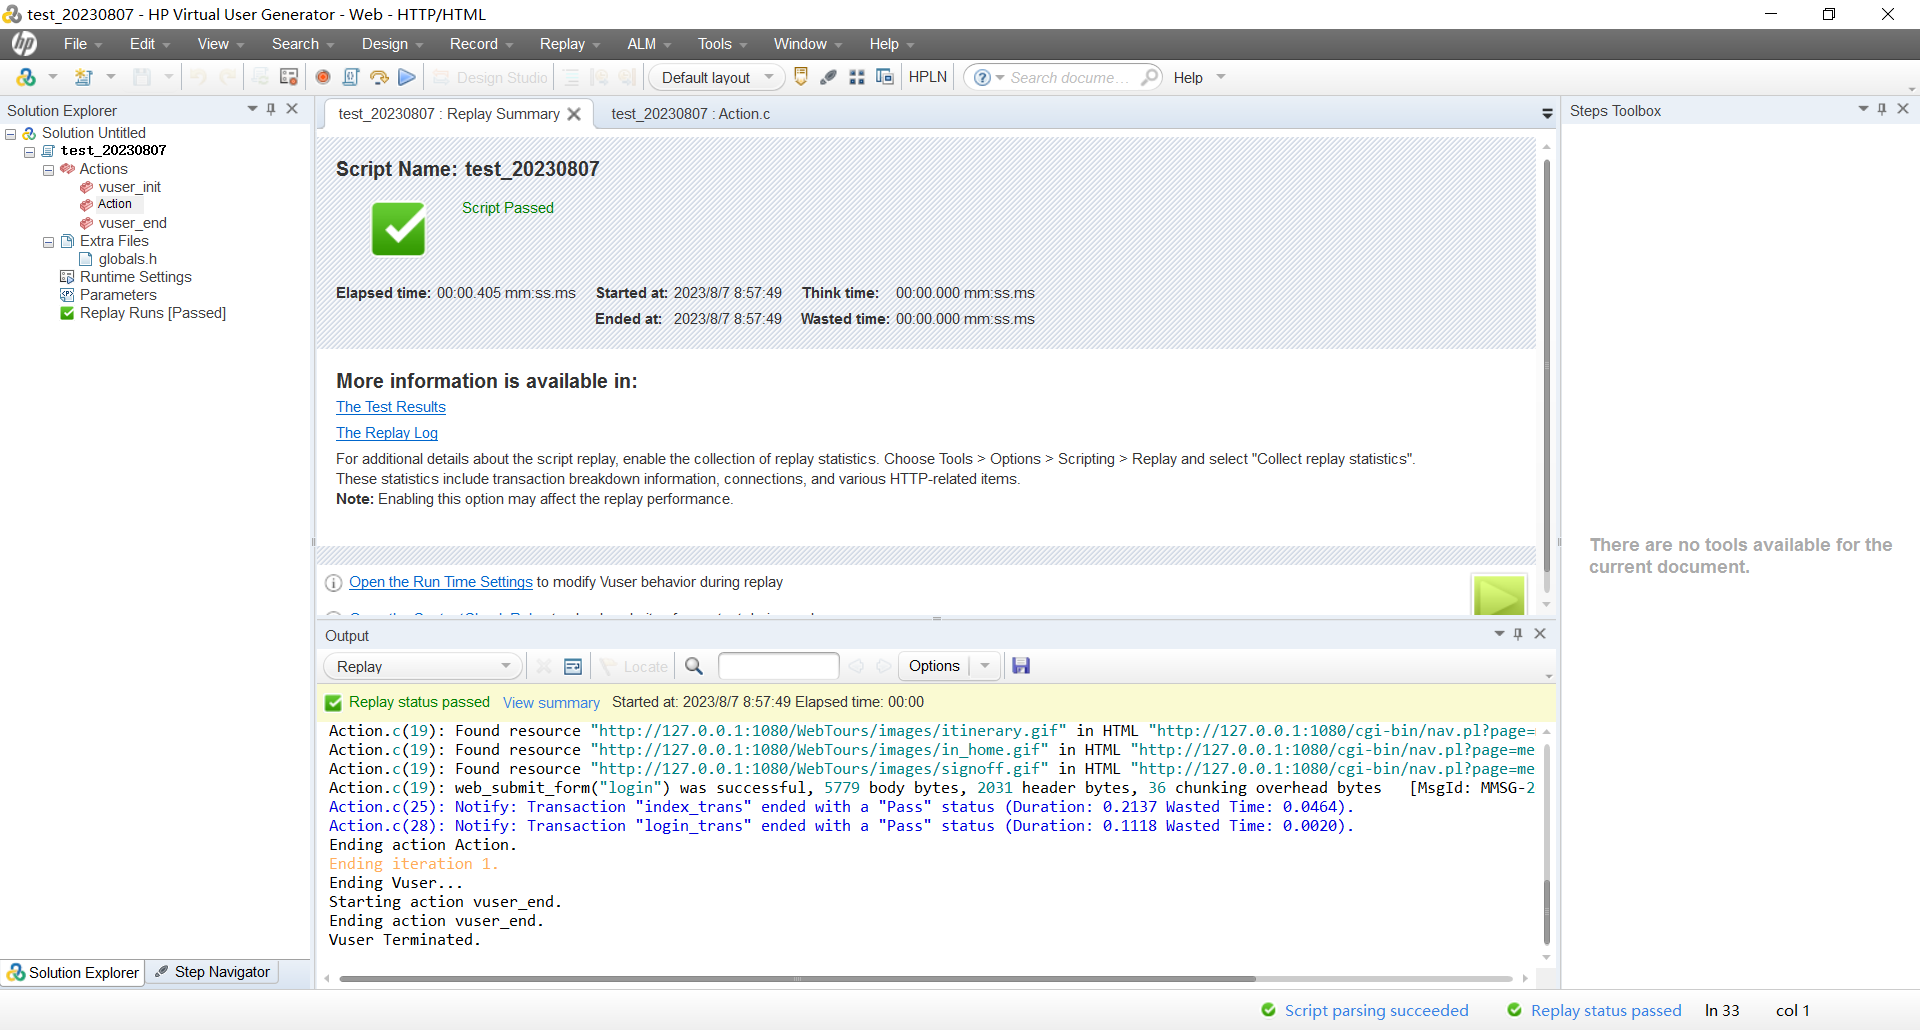Click the New Script toolbar icon
Image resolution: width=1920 pixels, height=1030 pixels.
click(x=84, y=77)
